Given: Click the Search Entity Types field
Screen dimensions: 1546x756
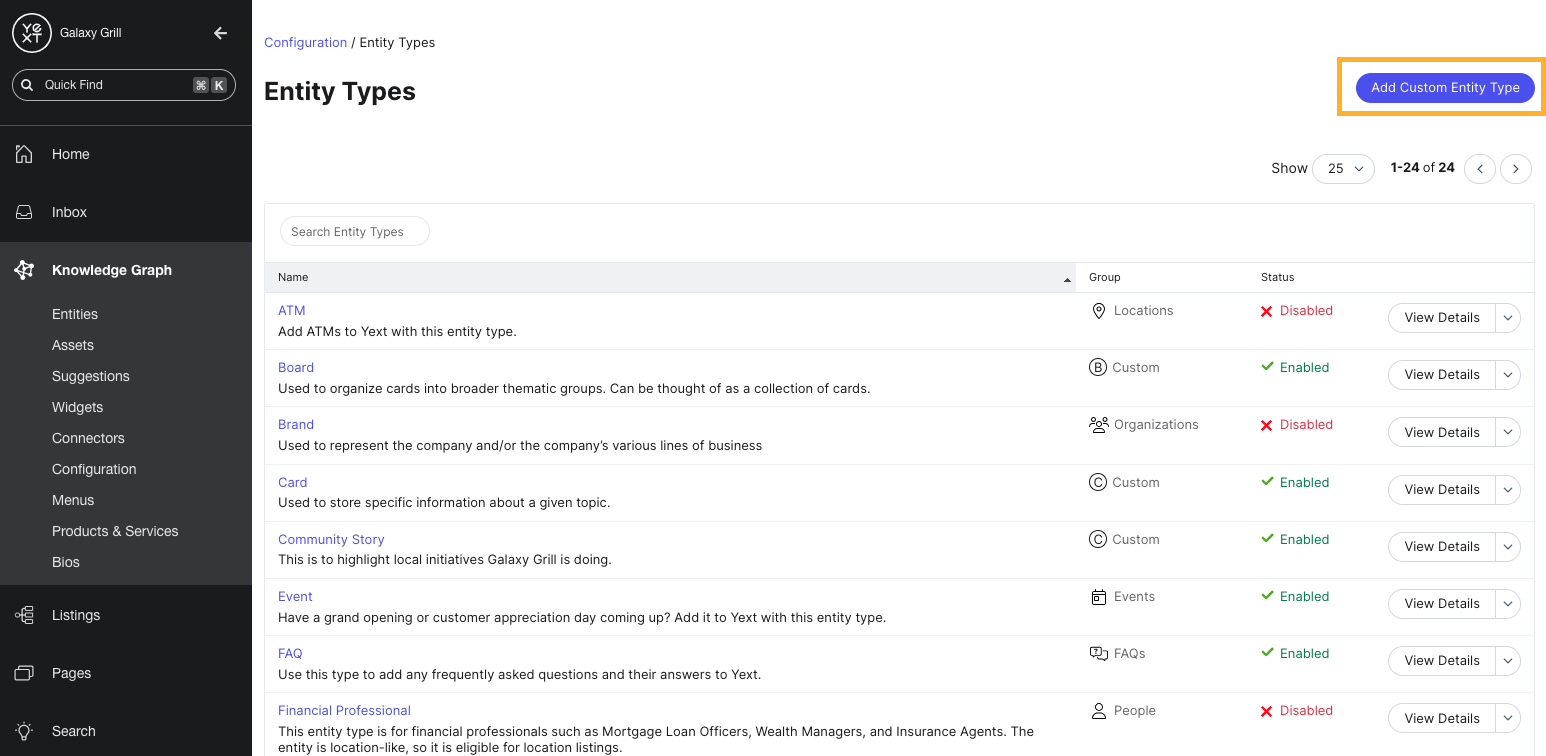Looking at the screenshot, I should [354, 231].
